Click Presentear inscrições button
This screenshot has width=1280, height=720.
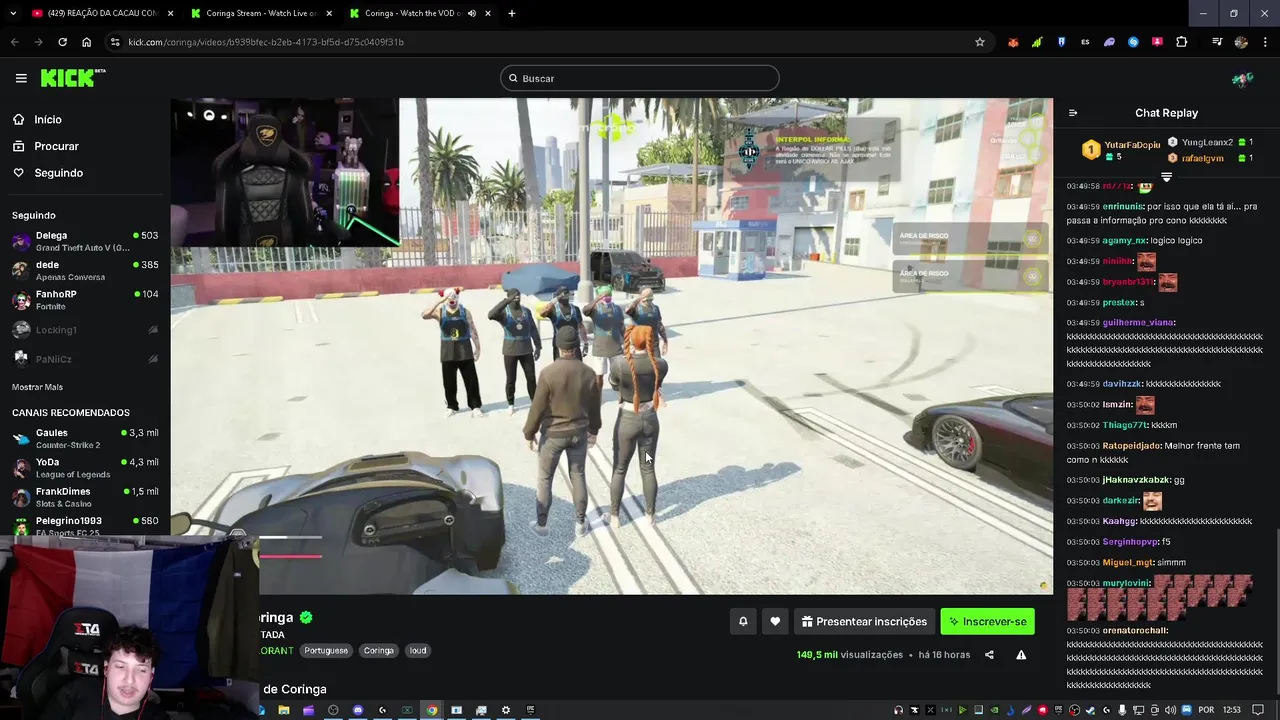[864, 621]
